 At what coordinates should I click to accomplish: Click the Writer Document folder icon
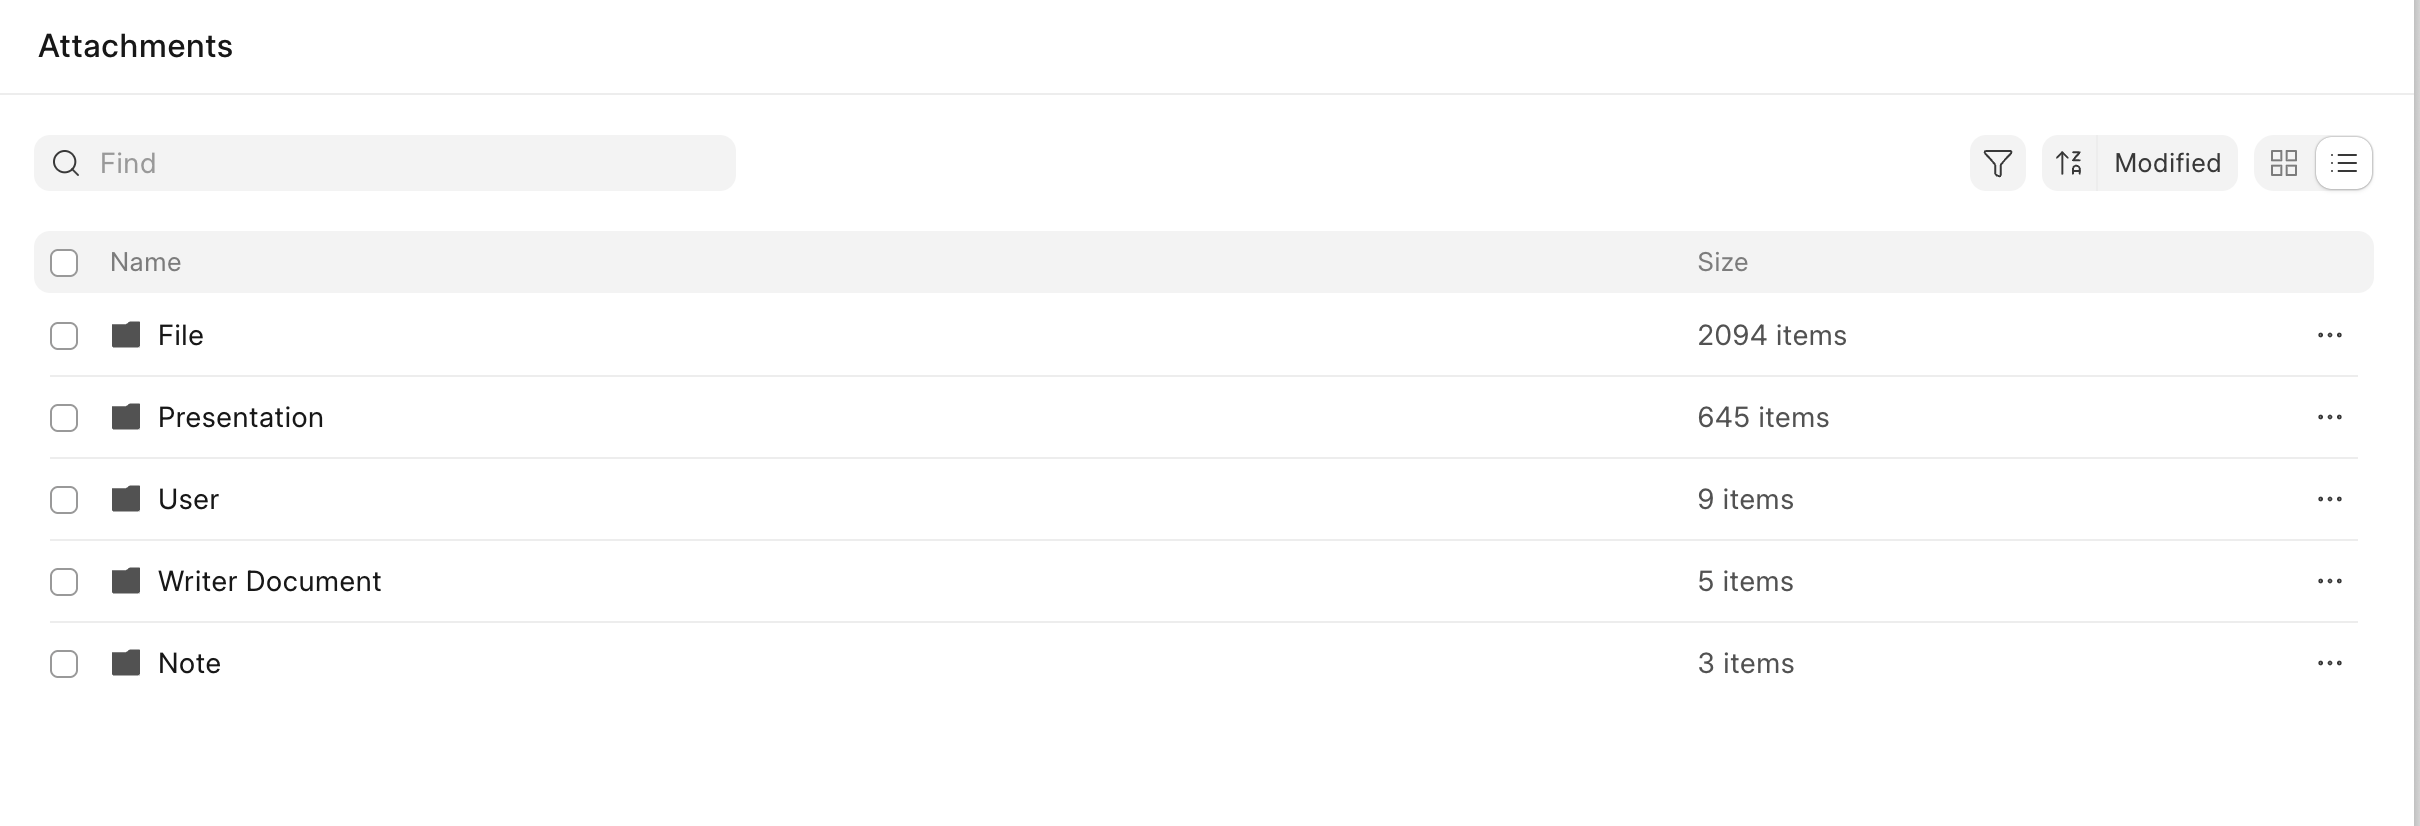(x=126, y=581)
